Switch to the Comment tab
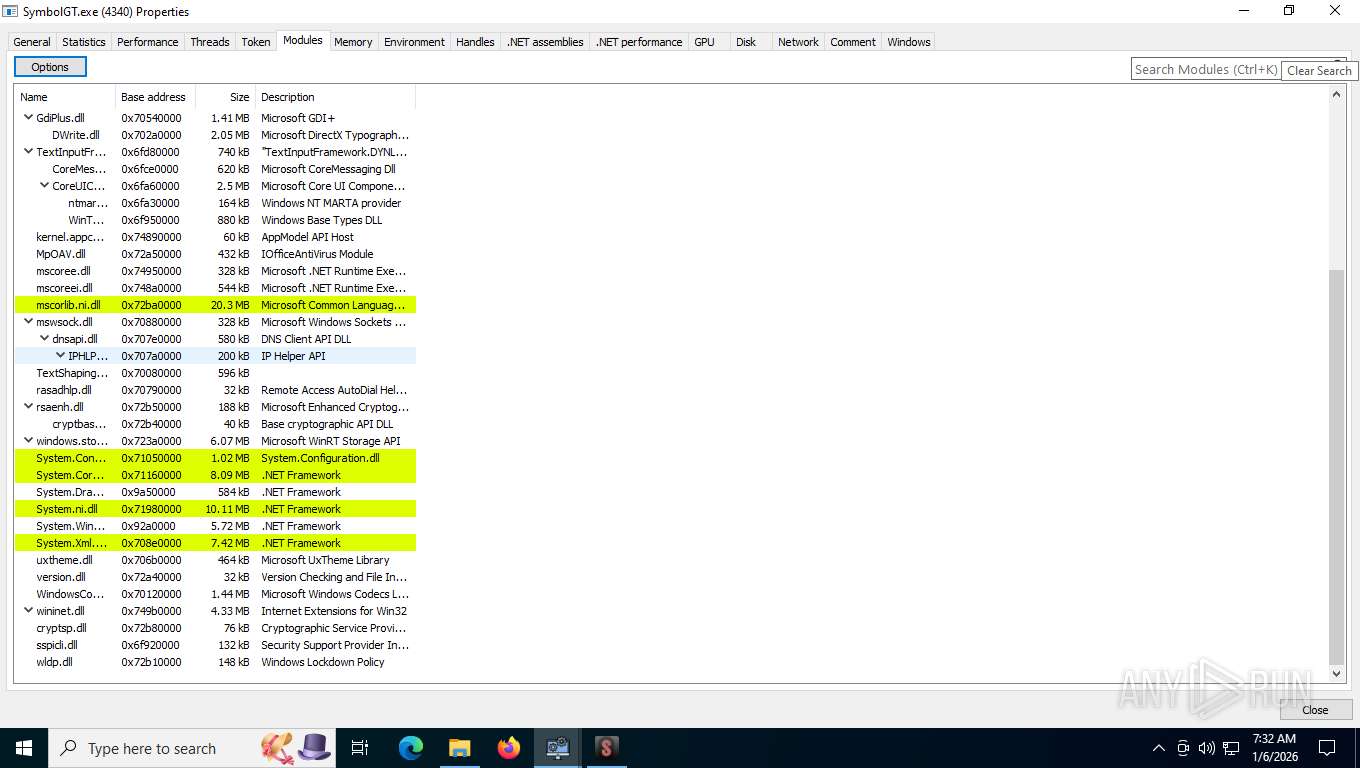The image size is (1360, 768). 853,42
